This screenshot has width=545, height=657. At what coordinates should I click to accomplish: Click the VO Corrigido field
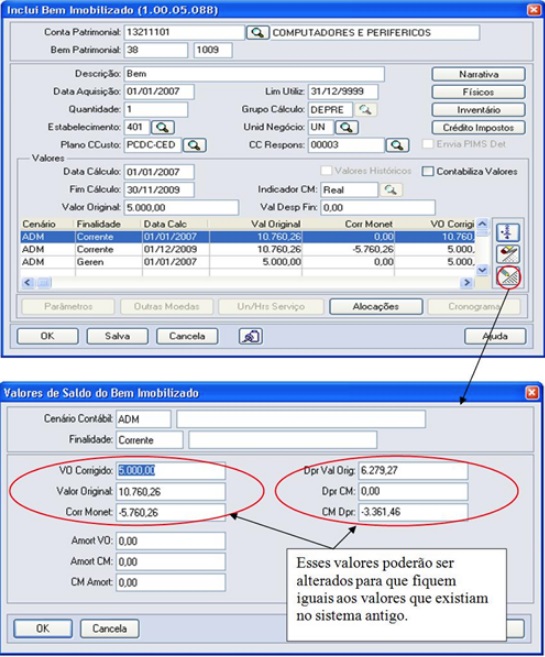pos(170,471)
